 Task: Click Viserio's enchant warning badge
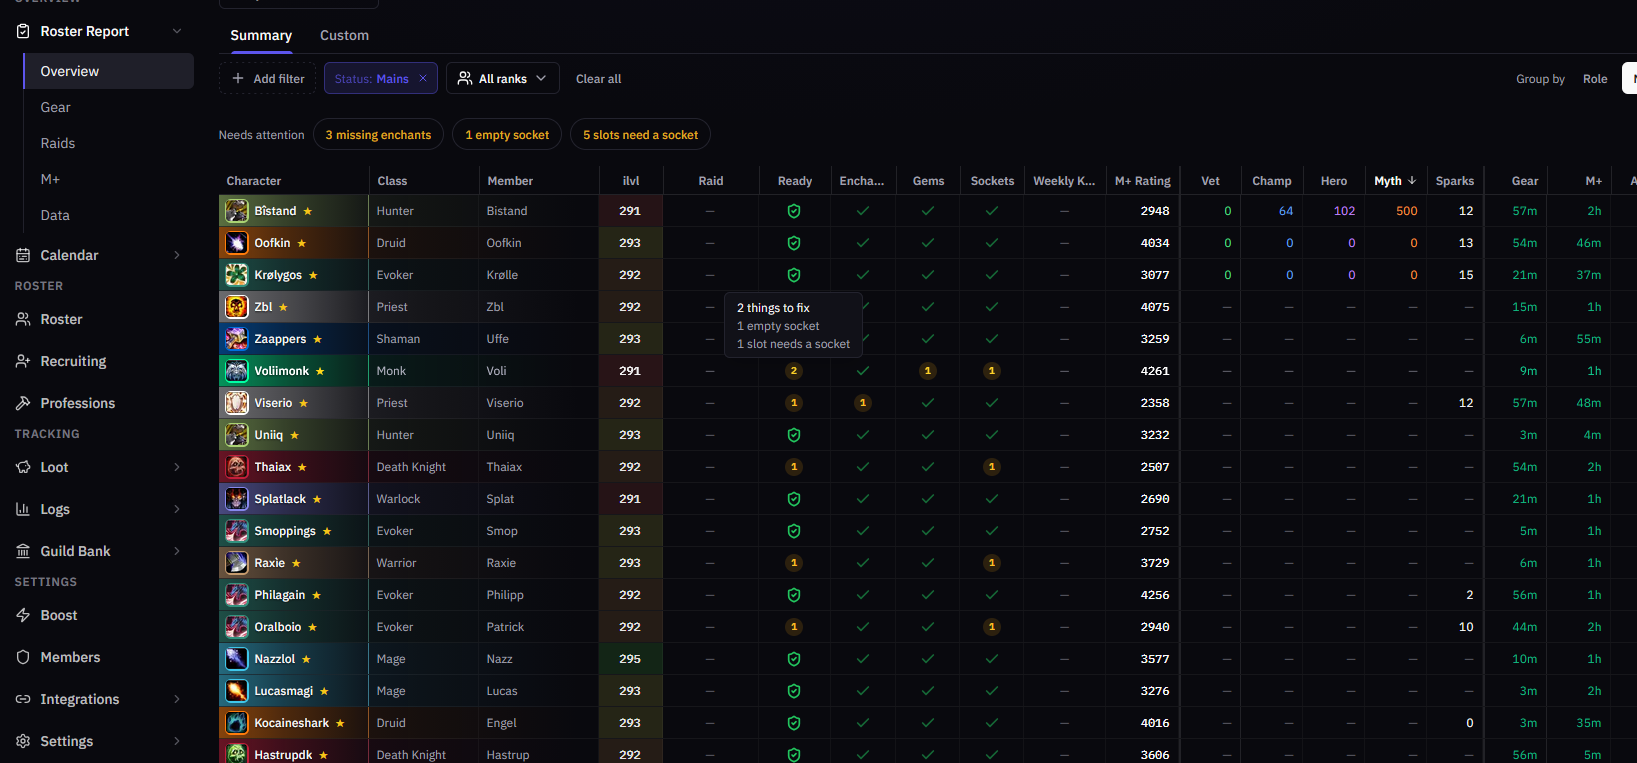click(x=863, y=403)
